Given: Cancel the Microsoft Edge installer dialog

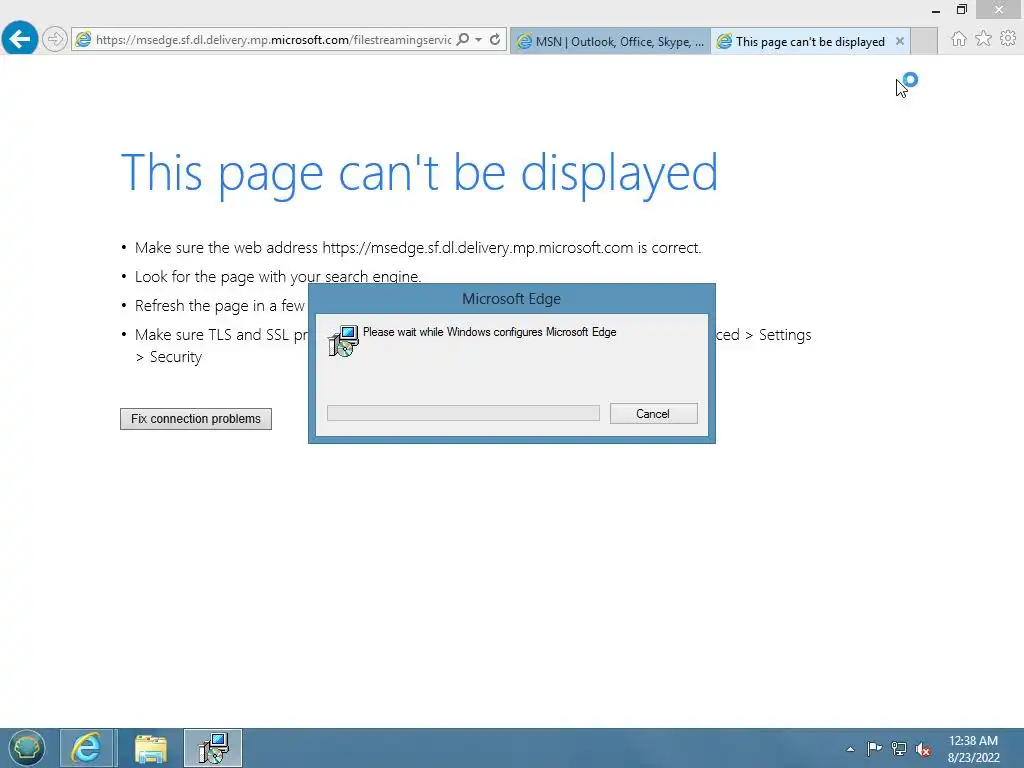Looking at the screenshot, I should [x=654, y=413].
